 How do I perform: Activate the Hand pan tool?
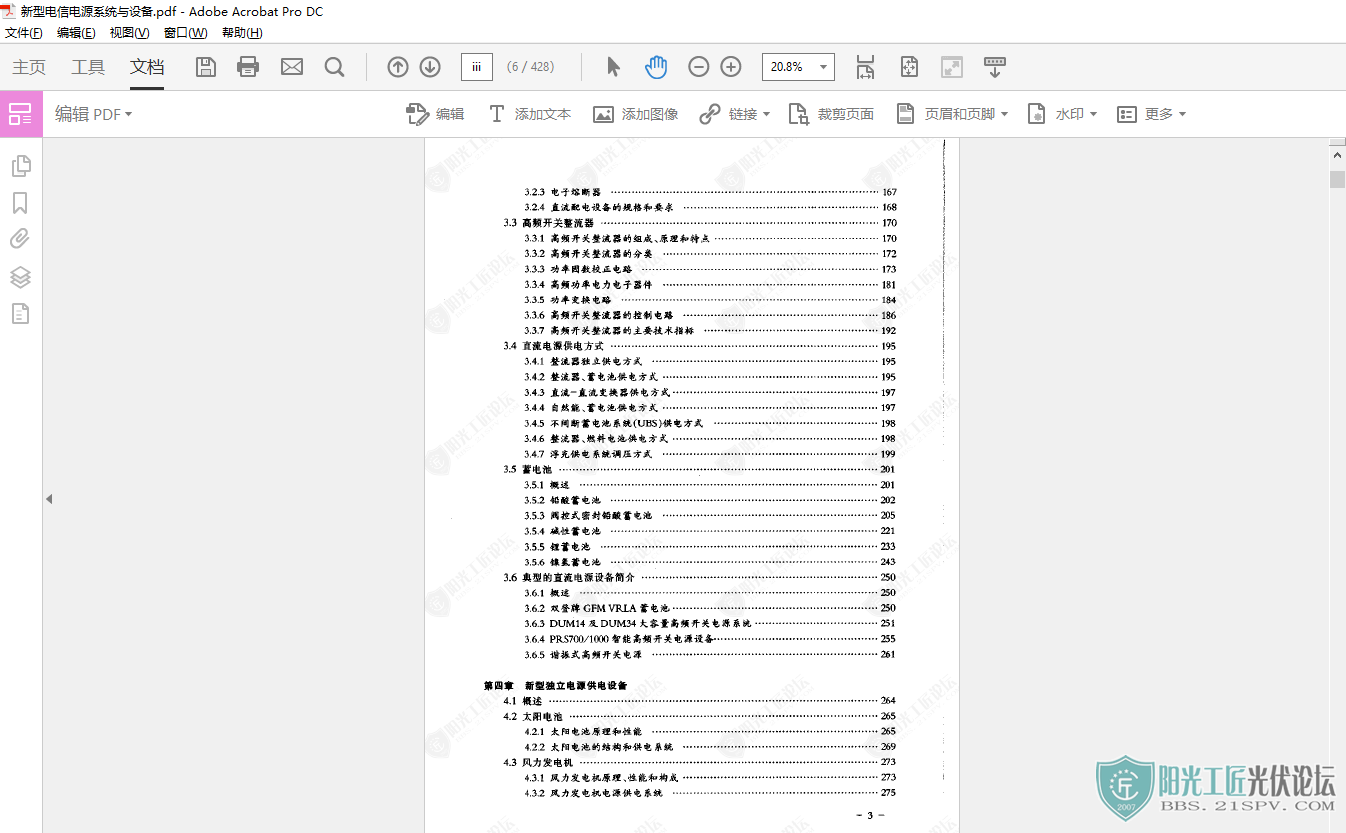(656, 67)
